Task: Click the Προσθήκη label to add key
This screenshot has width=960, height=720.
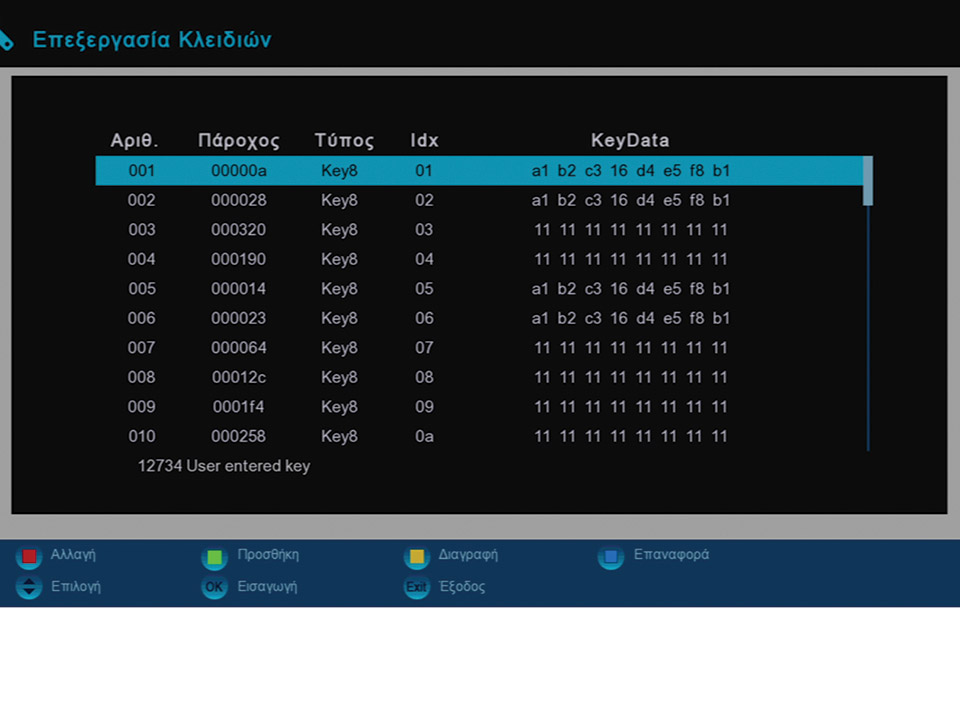Action: coord(268,555)
